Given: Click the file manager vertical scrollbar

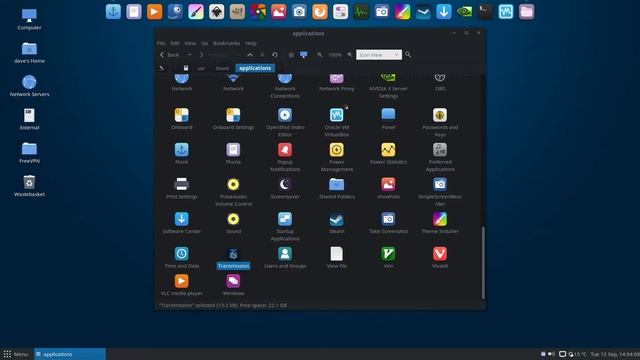Looking at the screenshot, I should (483, 262).
